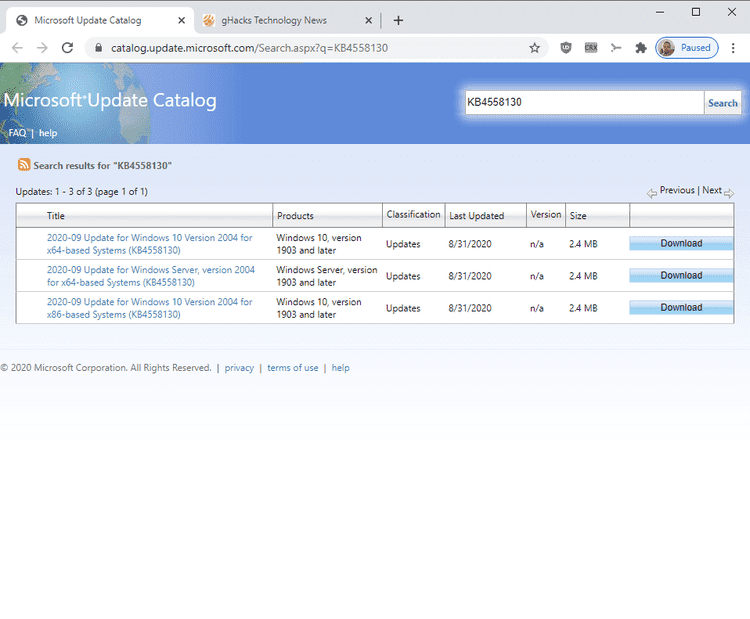Close the gHacks Technology News tab
This screenshot has width=750, height=619.
[368, 21]
